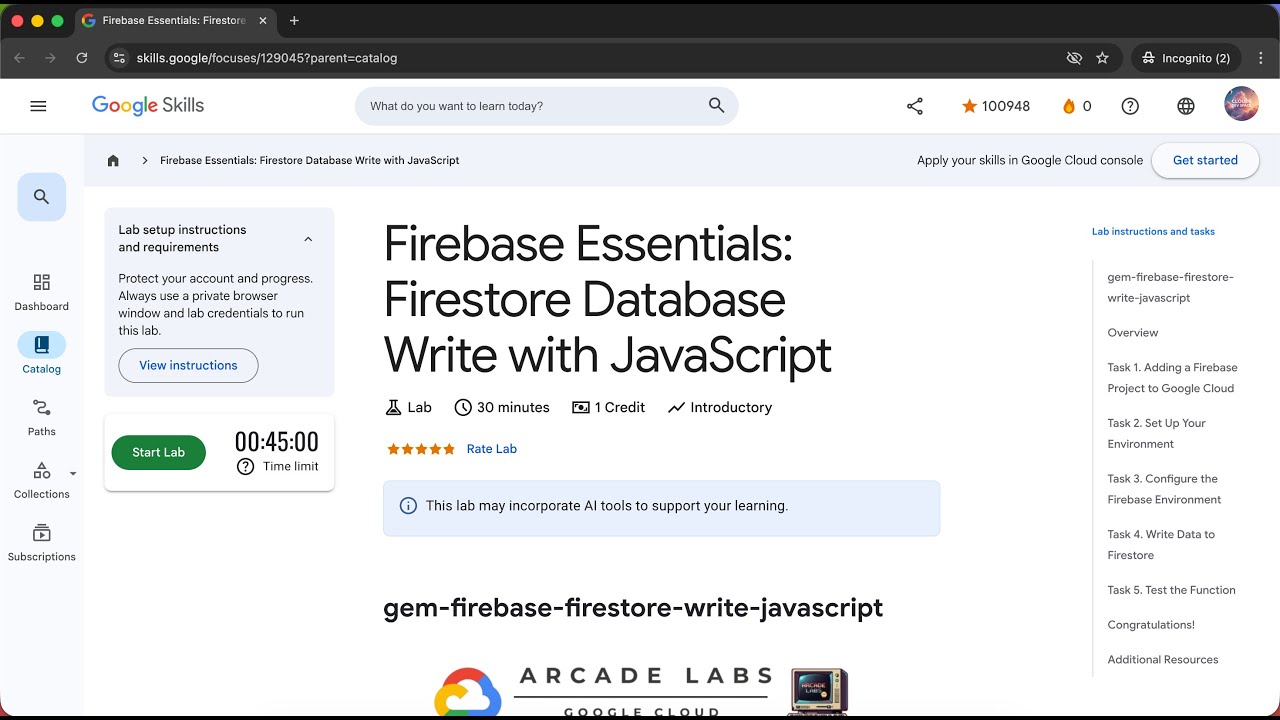Click the breadcrumb text Firebase Essentials lab title
Screen dimensions: 1280x720
coord(310,160)
